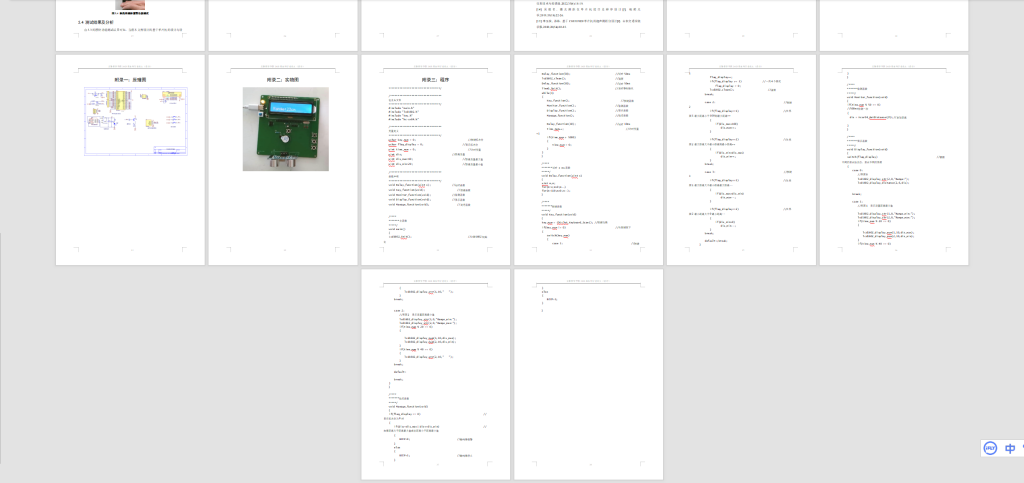Click the iFLY input method icon

(988, 449)
